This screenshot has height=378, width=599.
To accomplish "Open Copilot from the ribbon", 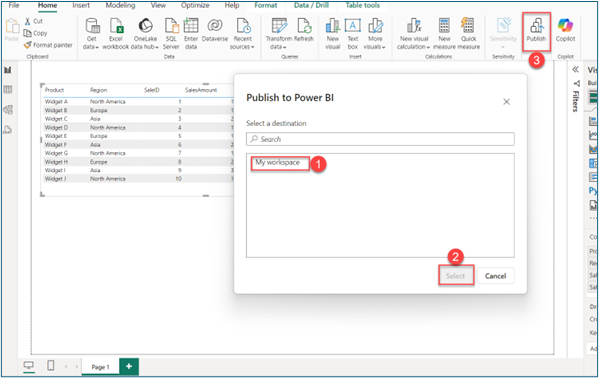I will click(x=565, y=30).
